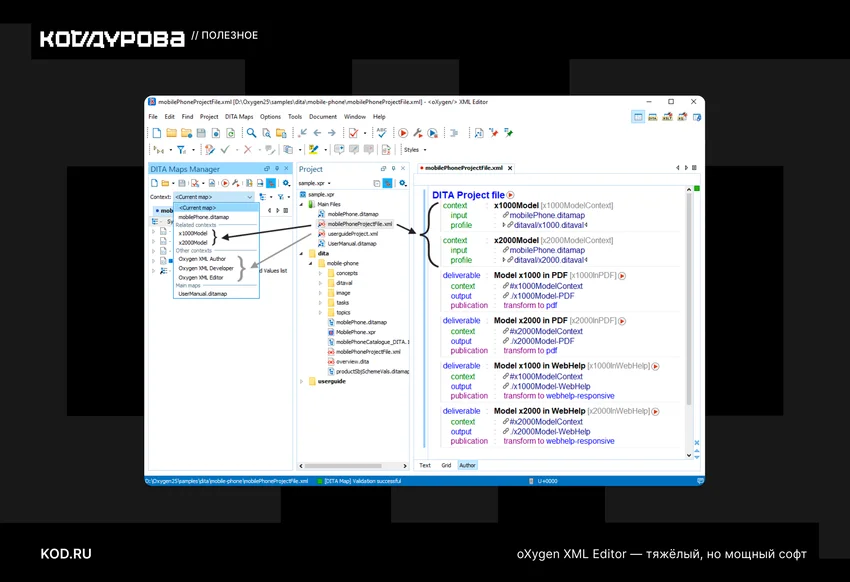The width and height of the screenshot is (850, 582).
Task: Click the Back arrow navigation icon
Action: click(x=317, y=133)
